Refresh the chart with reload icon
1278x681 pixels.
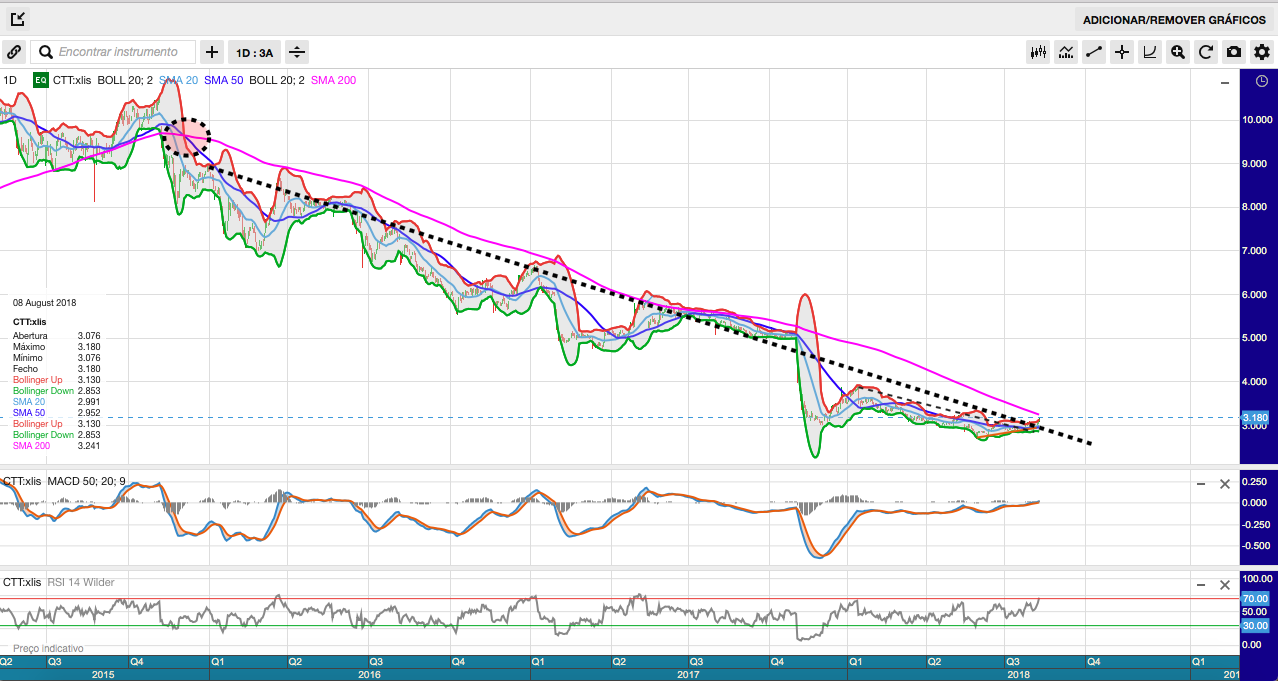1206,52
